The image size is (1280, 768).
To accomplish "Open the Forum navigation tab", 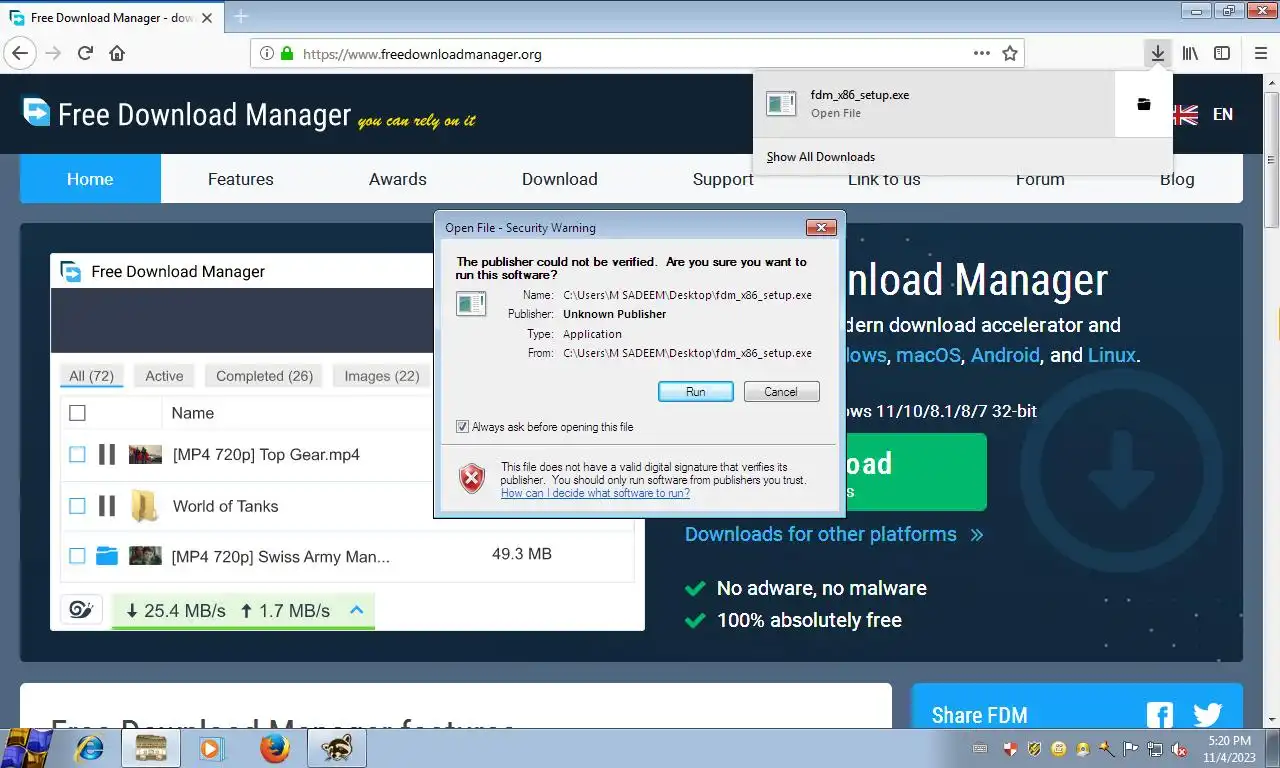I will 1040,179.
